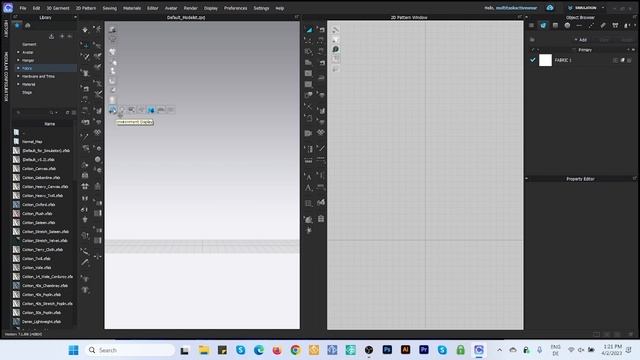Open Premiere Pro from the taskbar
Screen dimensions: 640x360
point(424,350)
